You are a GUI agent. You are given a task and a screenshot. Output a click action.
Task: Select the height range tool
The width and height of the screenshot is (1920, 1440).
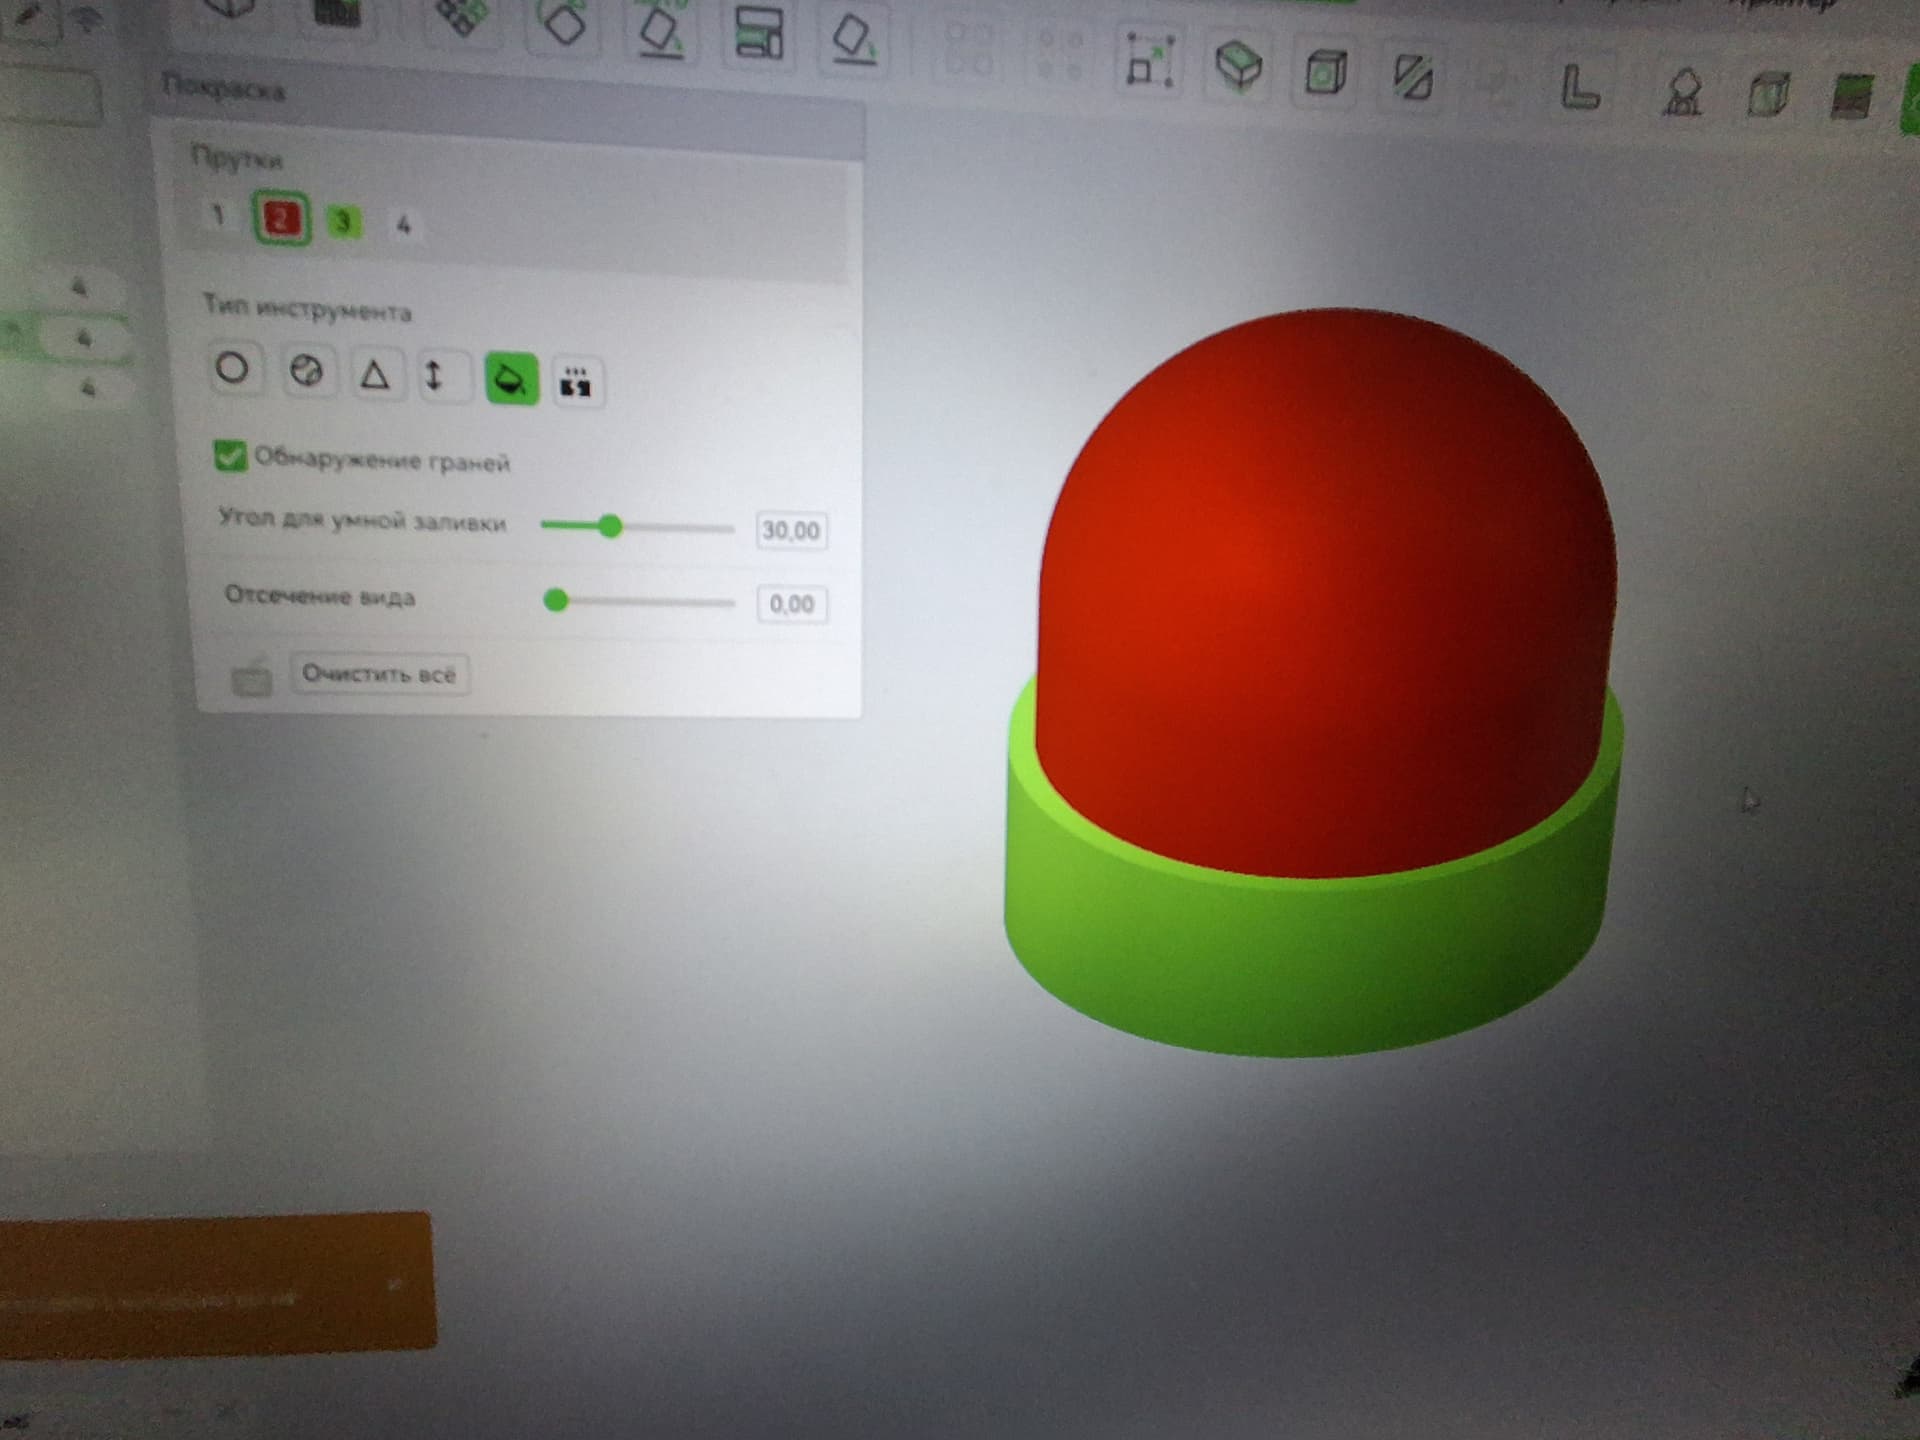433,377
